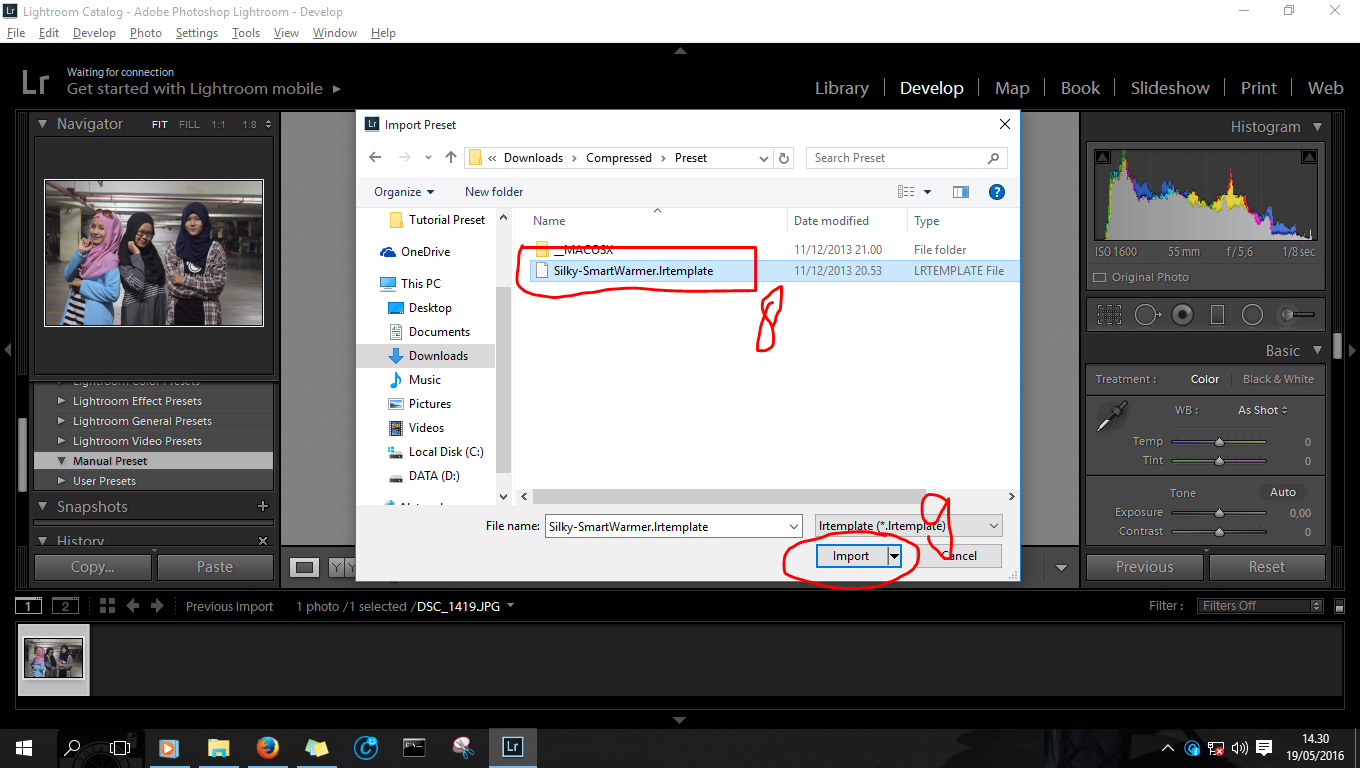Refresh the dialog folder location
Image resolution: width=1360 pixels, height=768 pixels.
tap(785, 158)
